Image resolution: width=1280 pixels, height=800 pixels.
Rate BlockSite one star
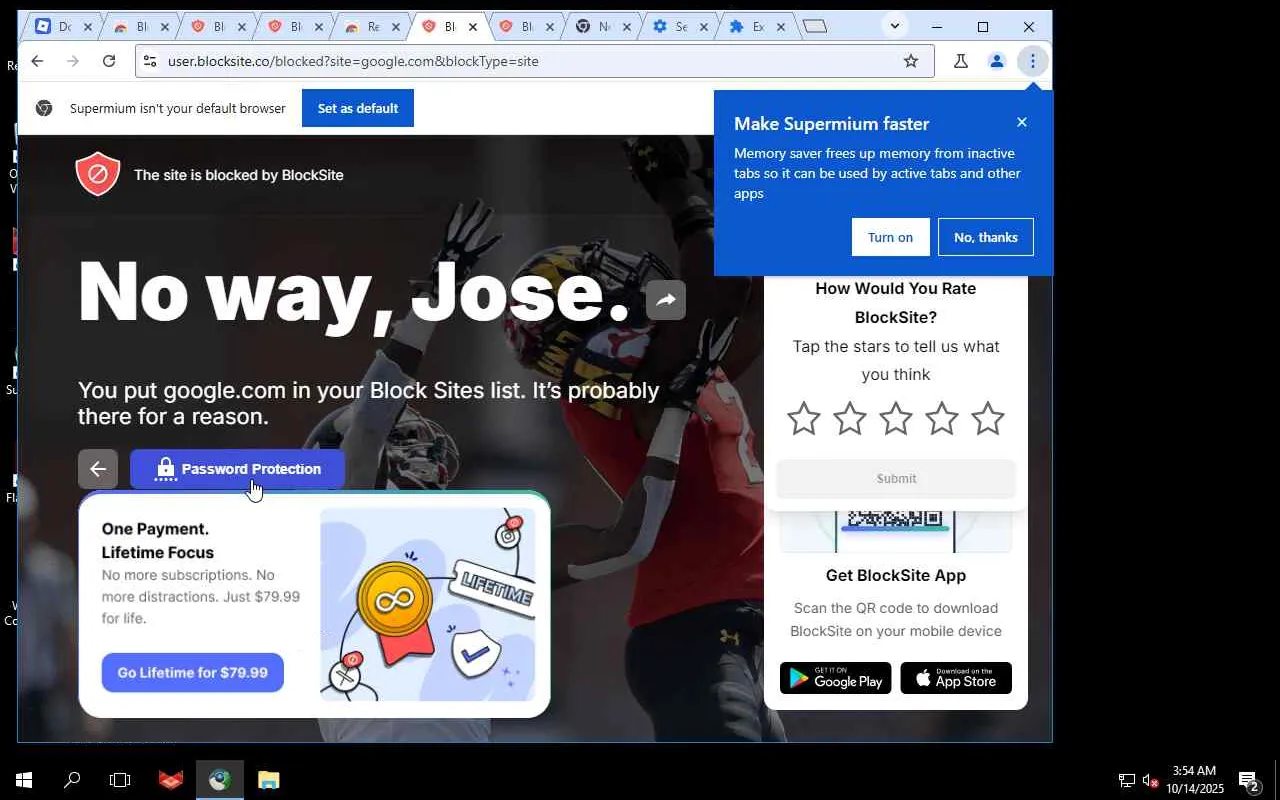click(804, 419)
